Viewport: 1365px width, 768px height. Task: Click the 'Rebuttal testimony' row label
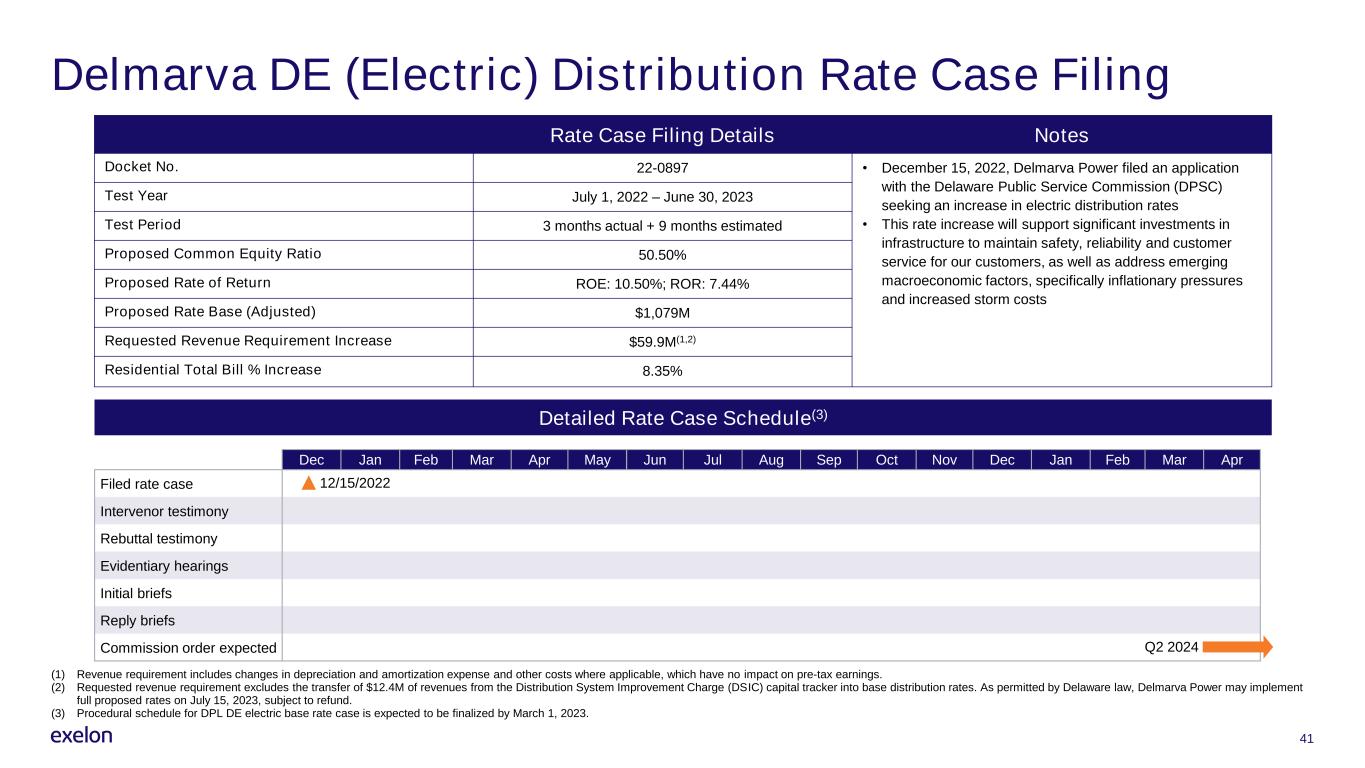[159, 538]
